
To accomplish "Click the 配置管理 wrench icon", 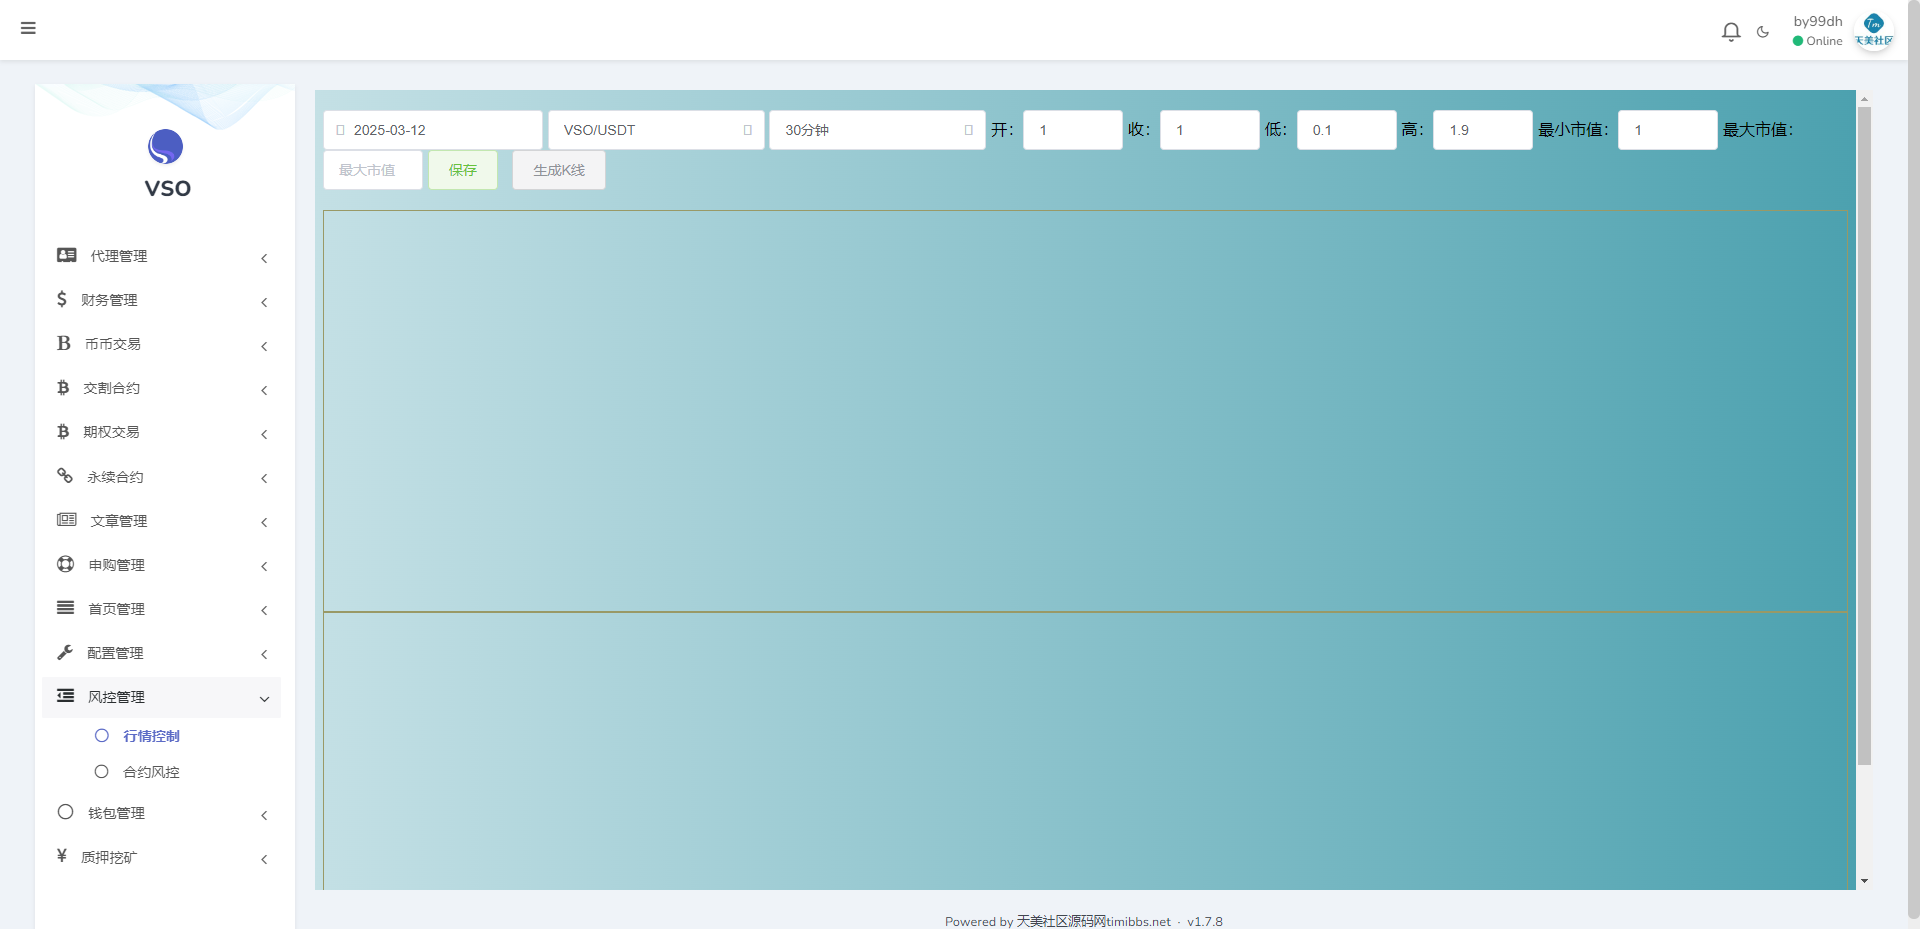I will [x=65, y=652].
